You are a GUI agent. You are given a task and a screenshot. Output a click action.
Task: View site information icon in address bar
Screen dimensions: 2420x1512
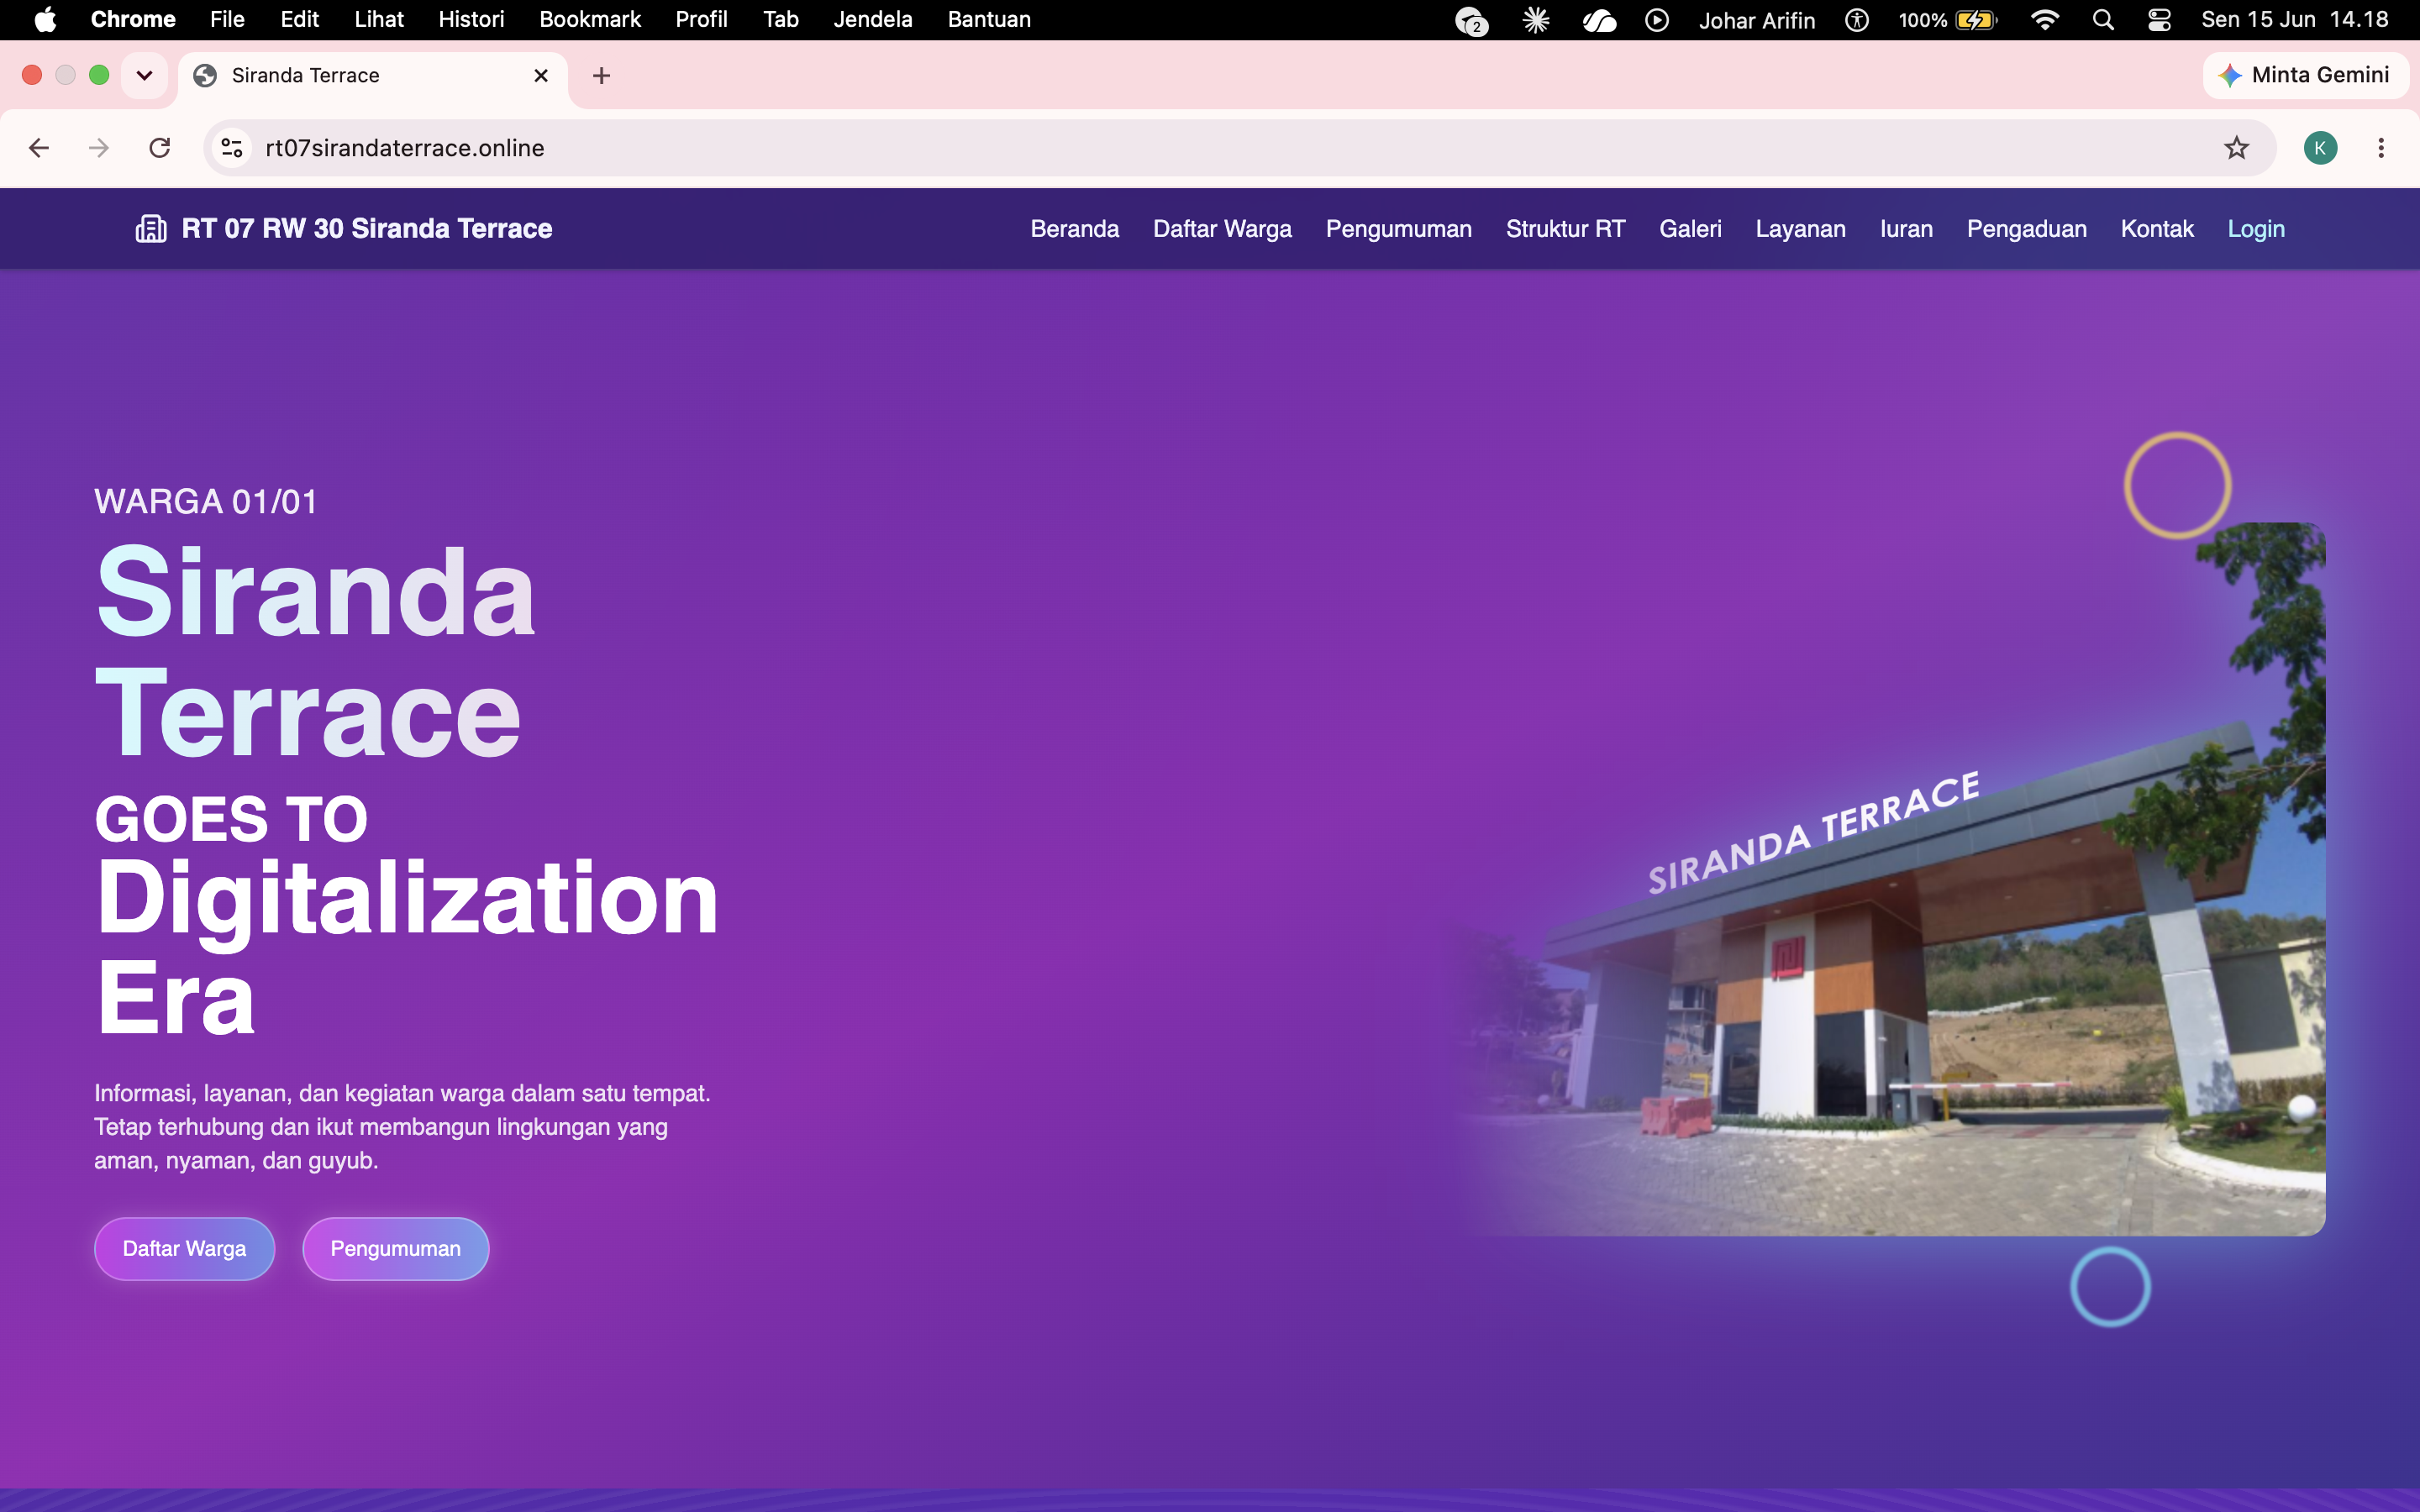pos(232,148)
